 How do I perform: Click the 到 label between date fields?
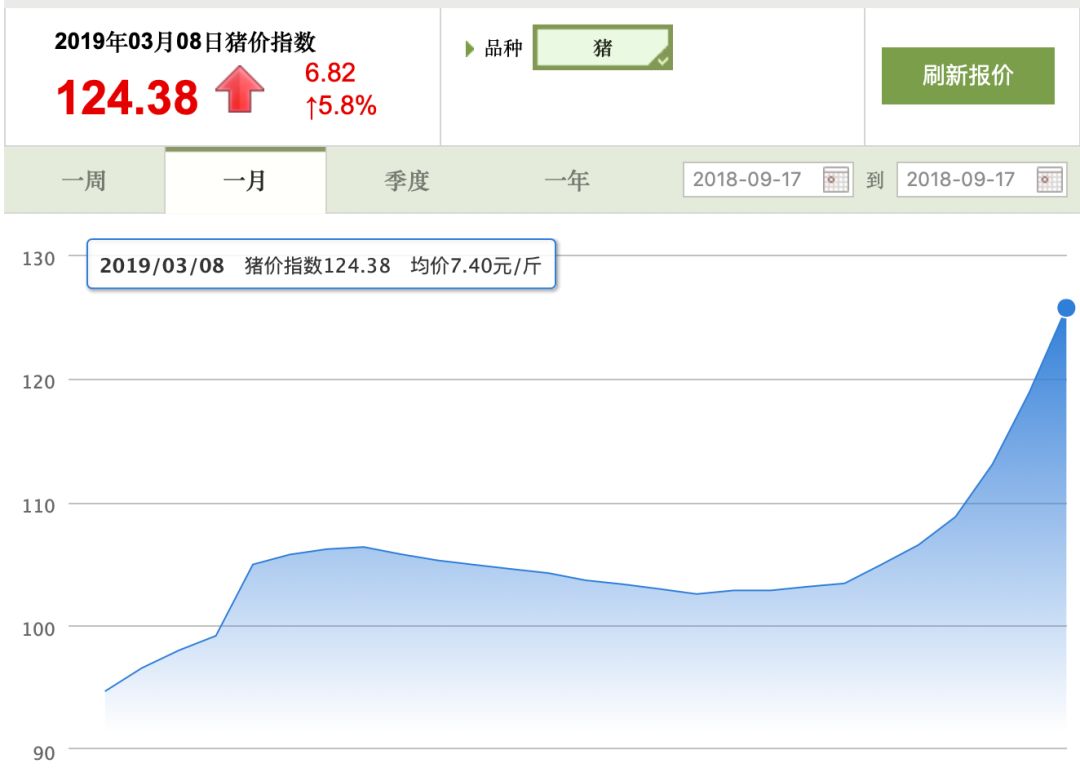[x=875, y=180]
